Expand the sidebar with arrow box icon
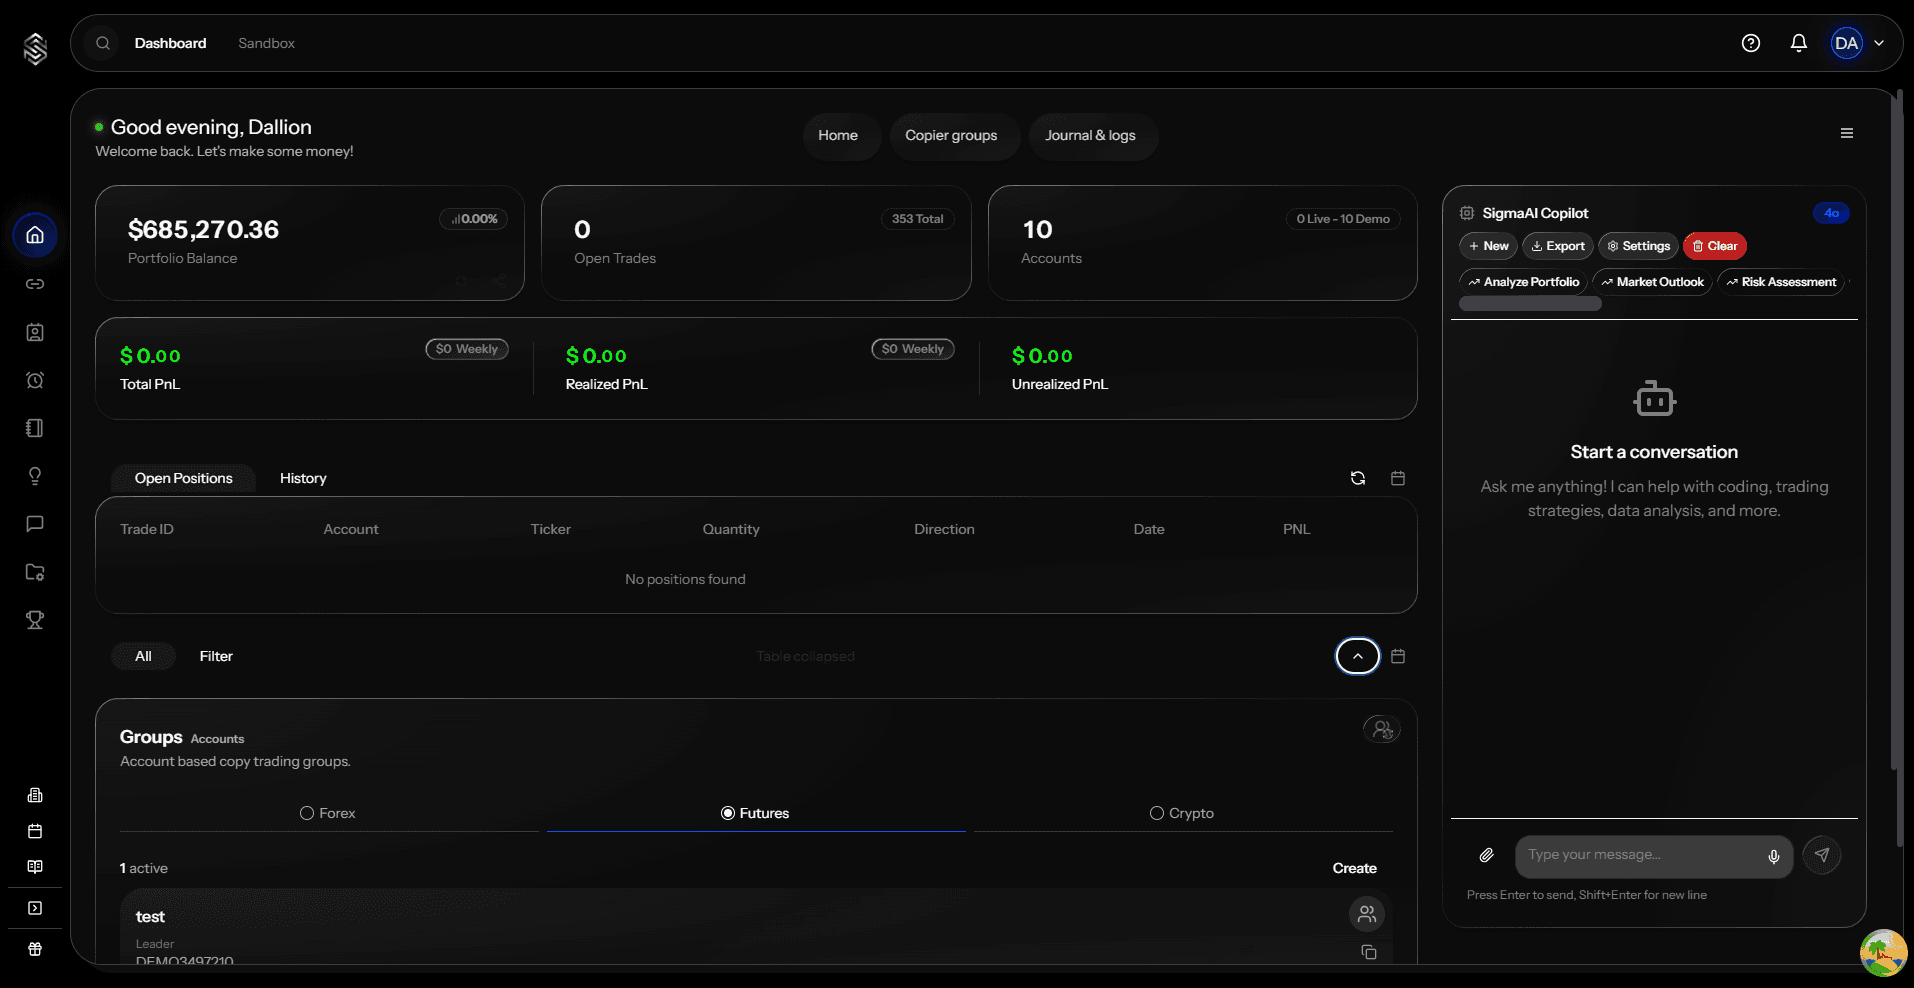 (35, 908)
